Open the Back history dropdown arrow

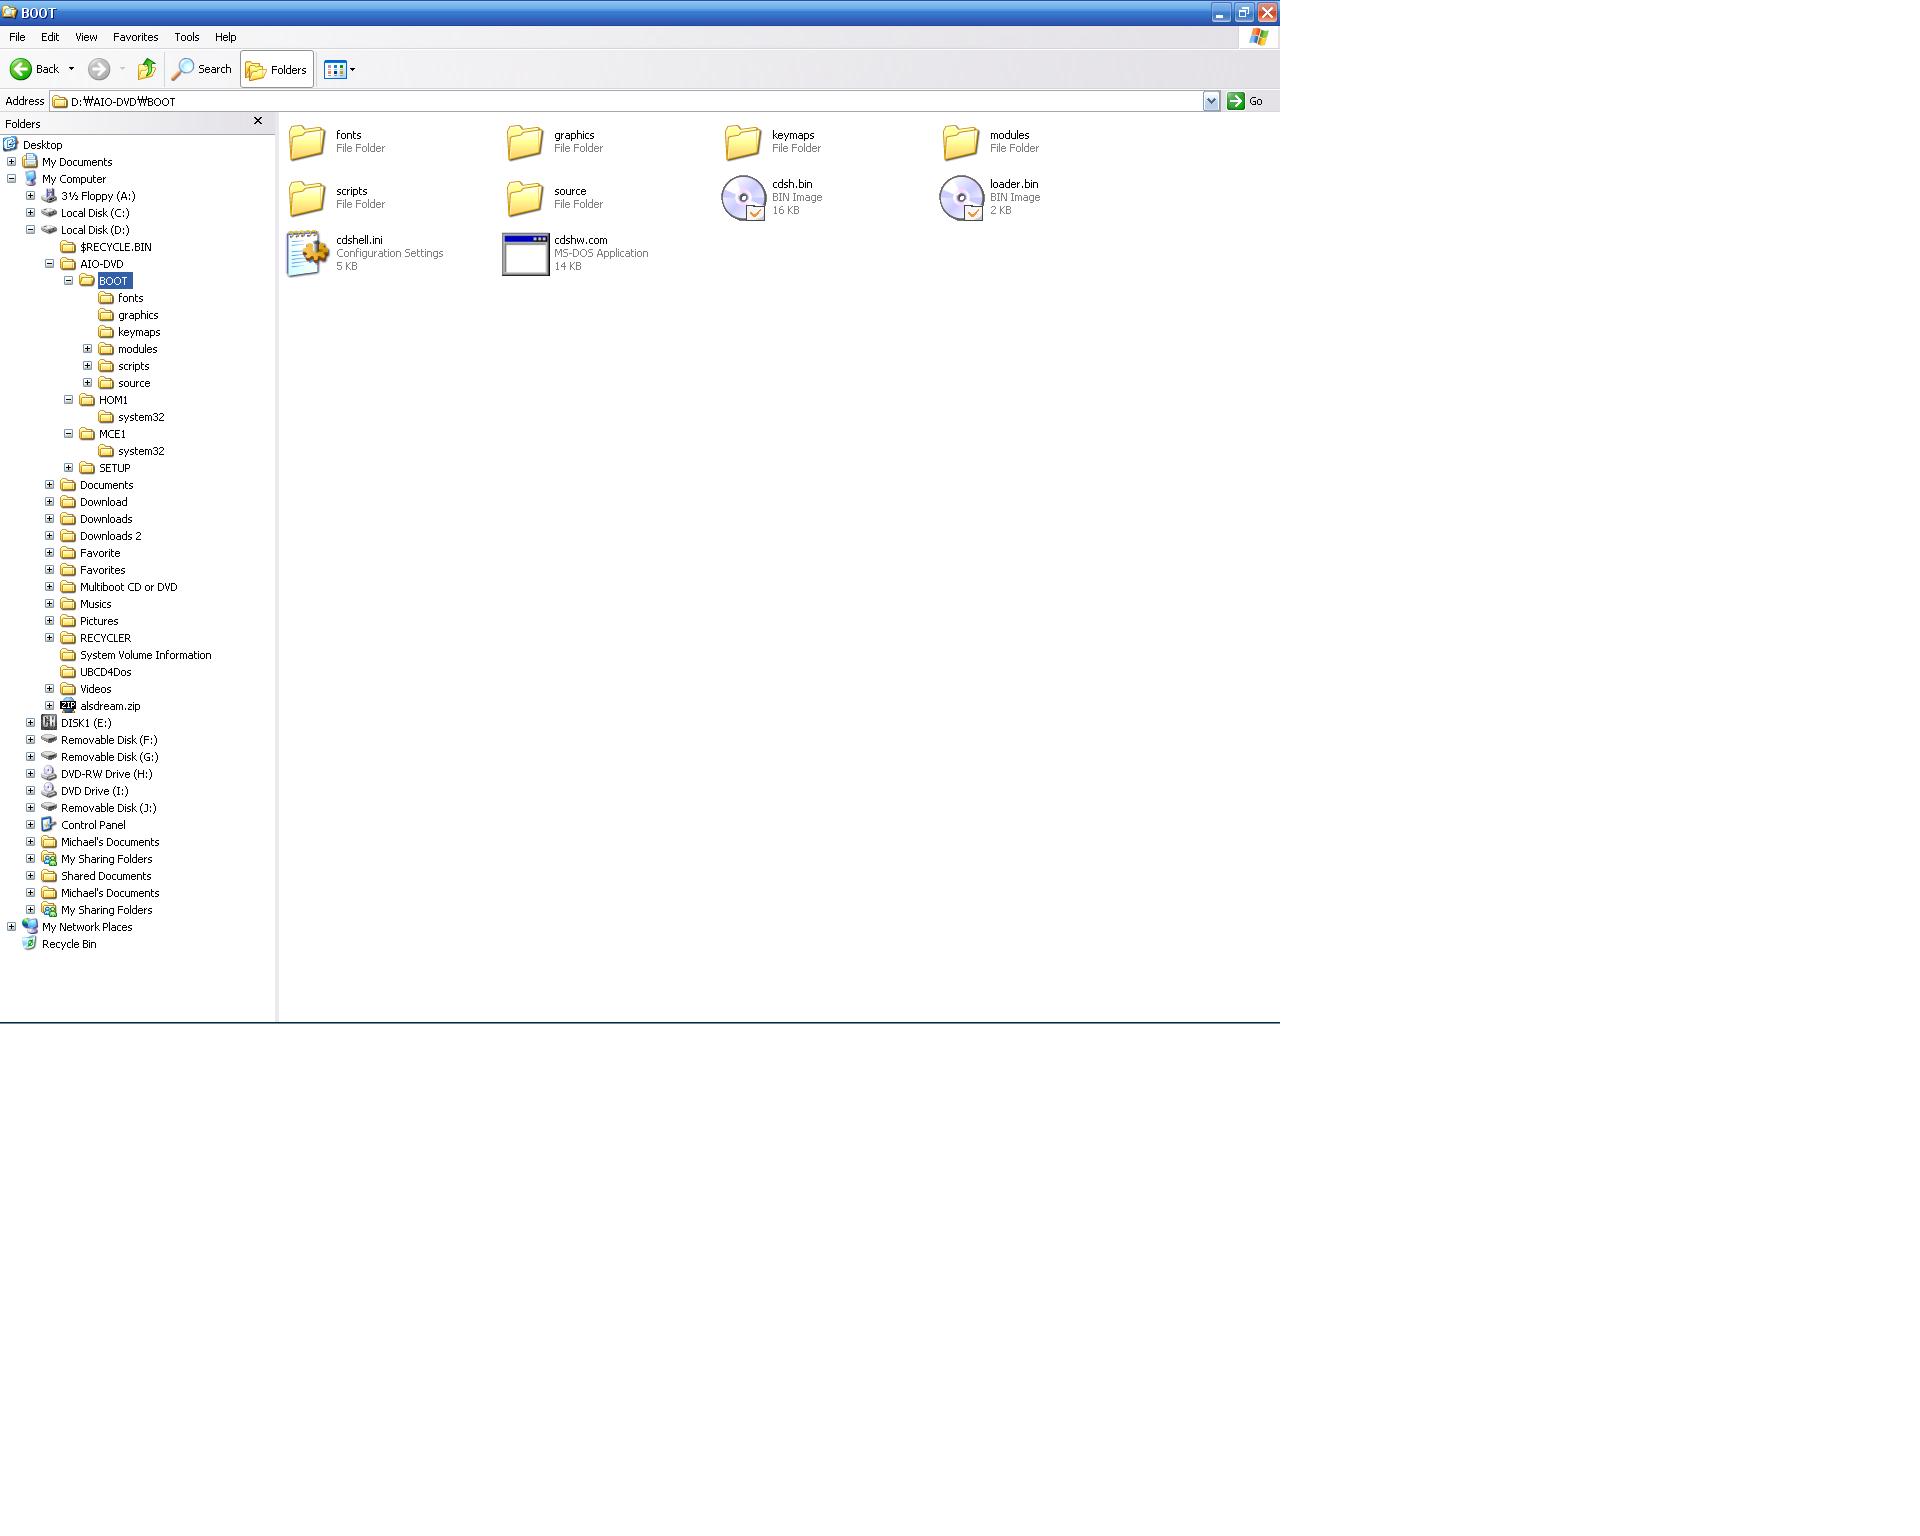click(x=71, y=69)
